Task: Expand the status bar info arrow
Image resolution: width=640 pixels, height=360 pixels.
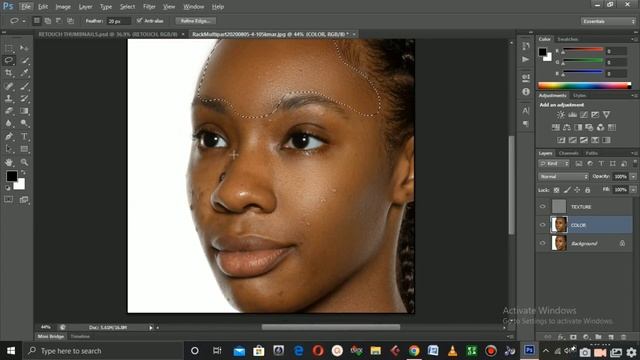Action: pos(151,327)
